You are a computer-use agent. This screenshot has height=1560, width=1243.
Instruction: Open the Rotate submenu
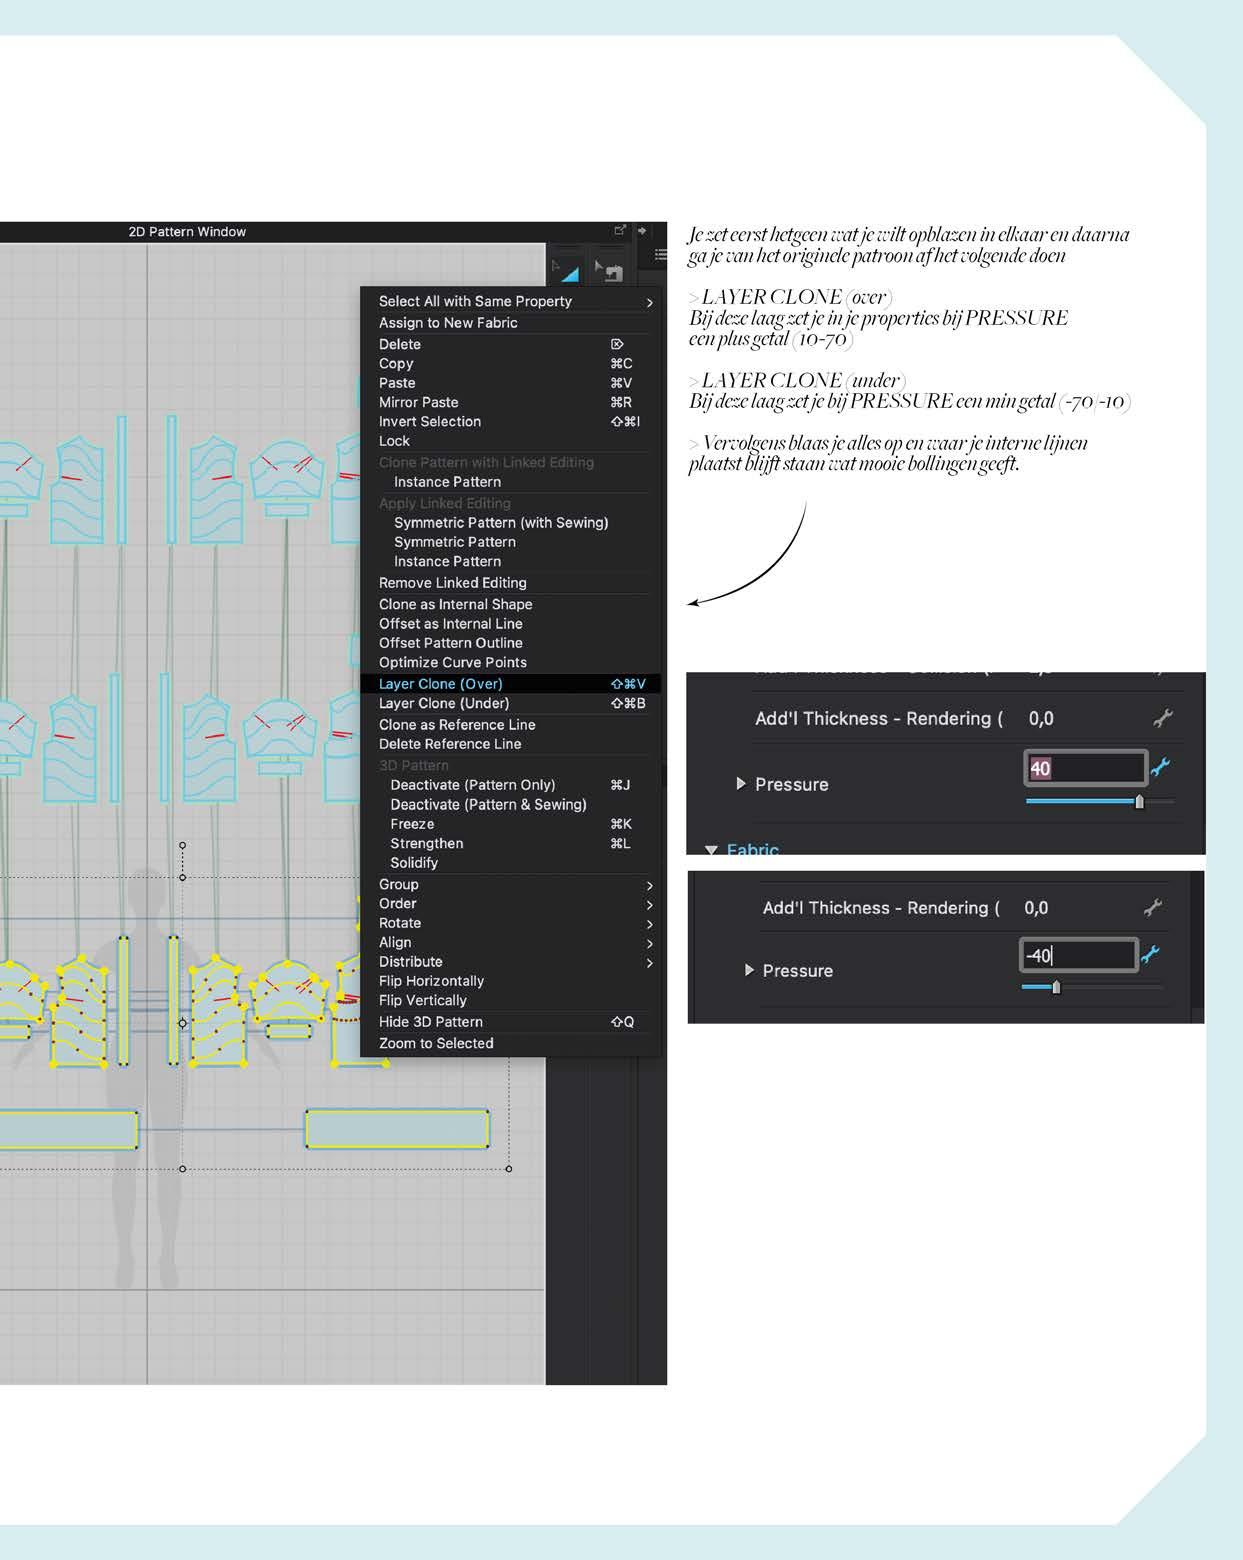pyautogui.click(x=510, y=923)
